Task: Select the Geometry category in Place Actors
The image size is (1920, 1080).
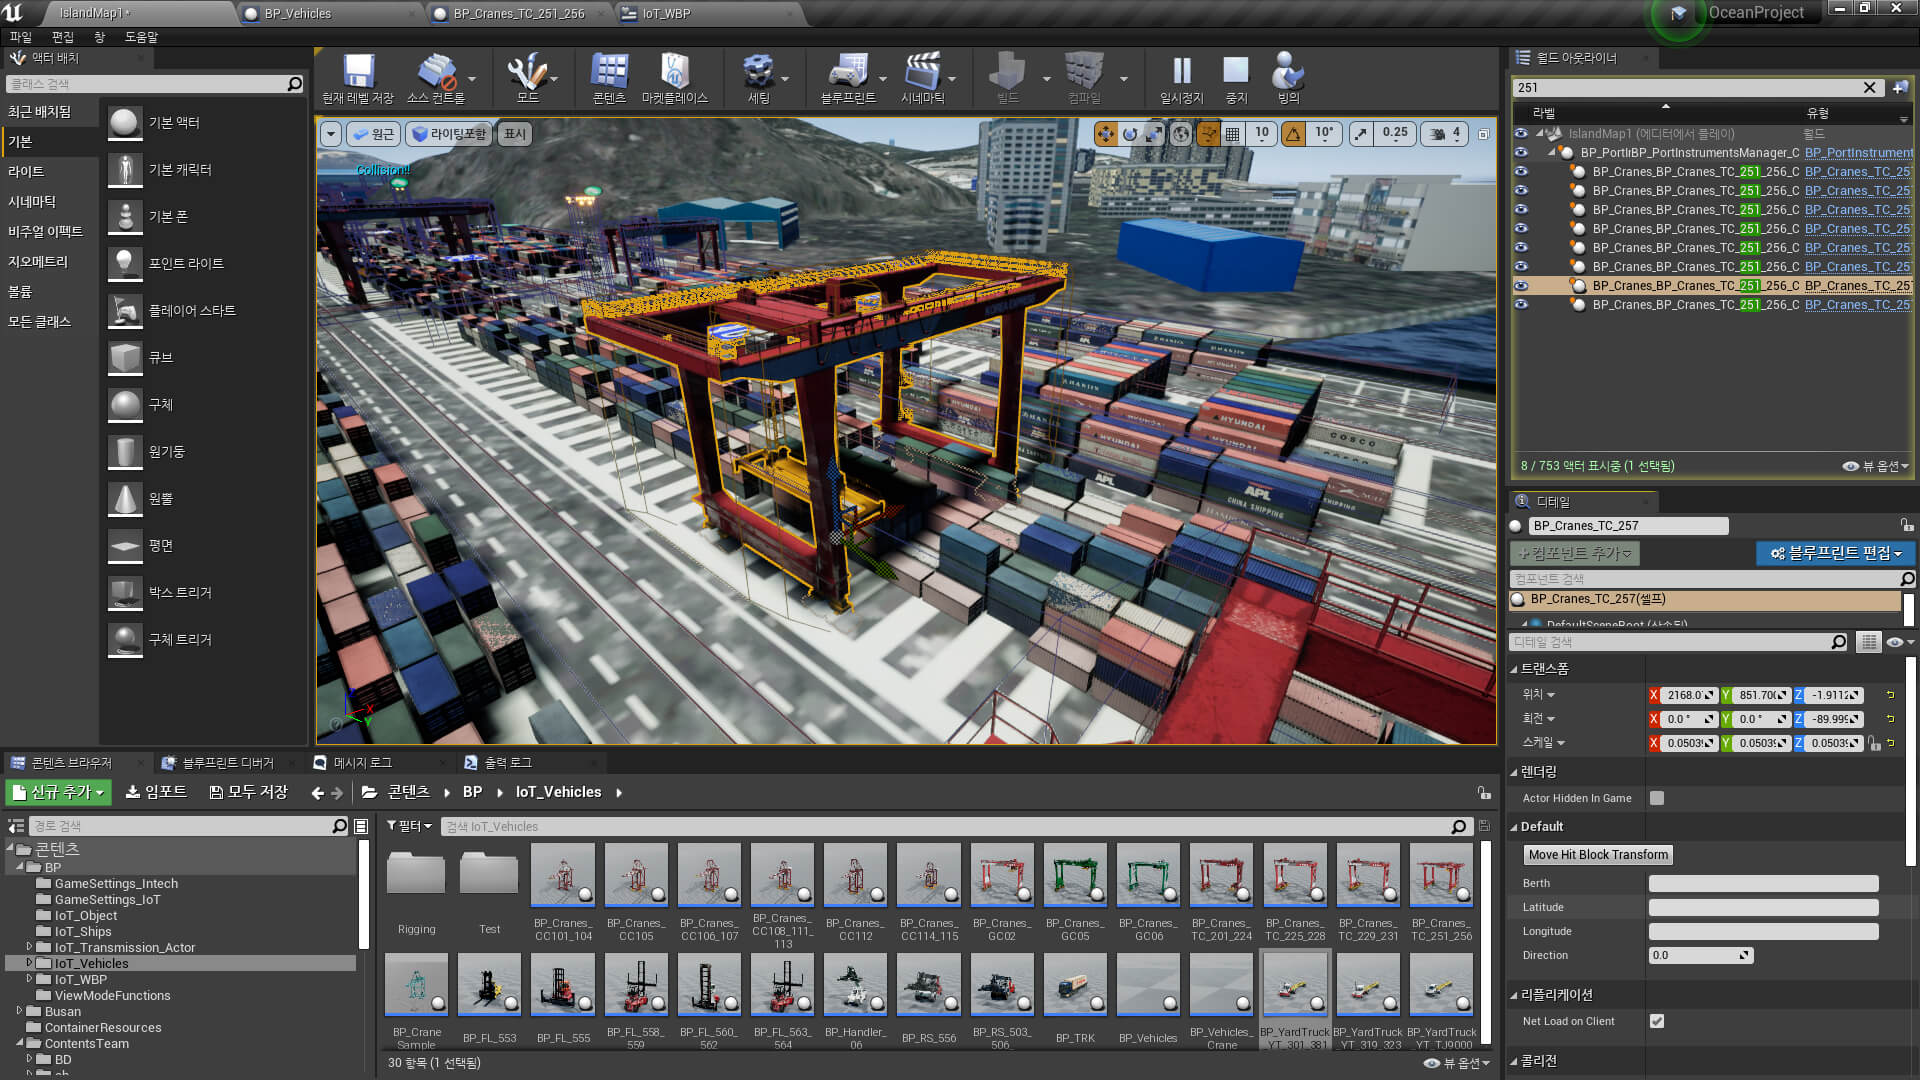Action: click(x=38, y=262)
